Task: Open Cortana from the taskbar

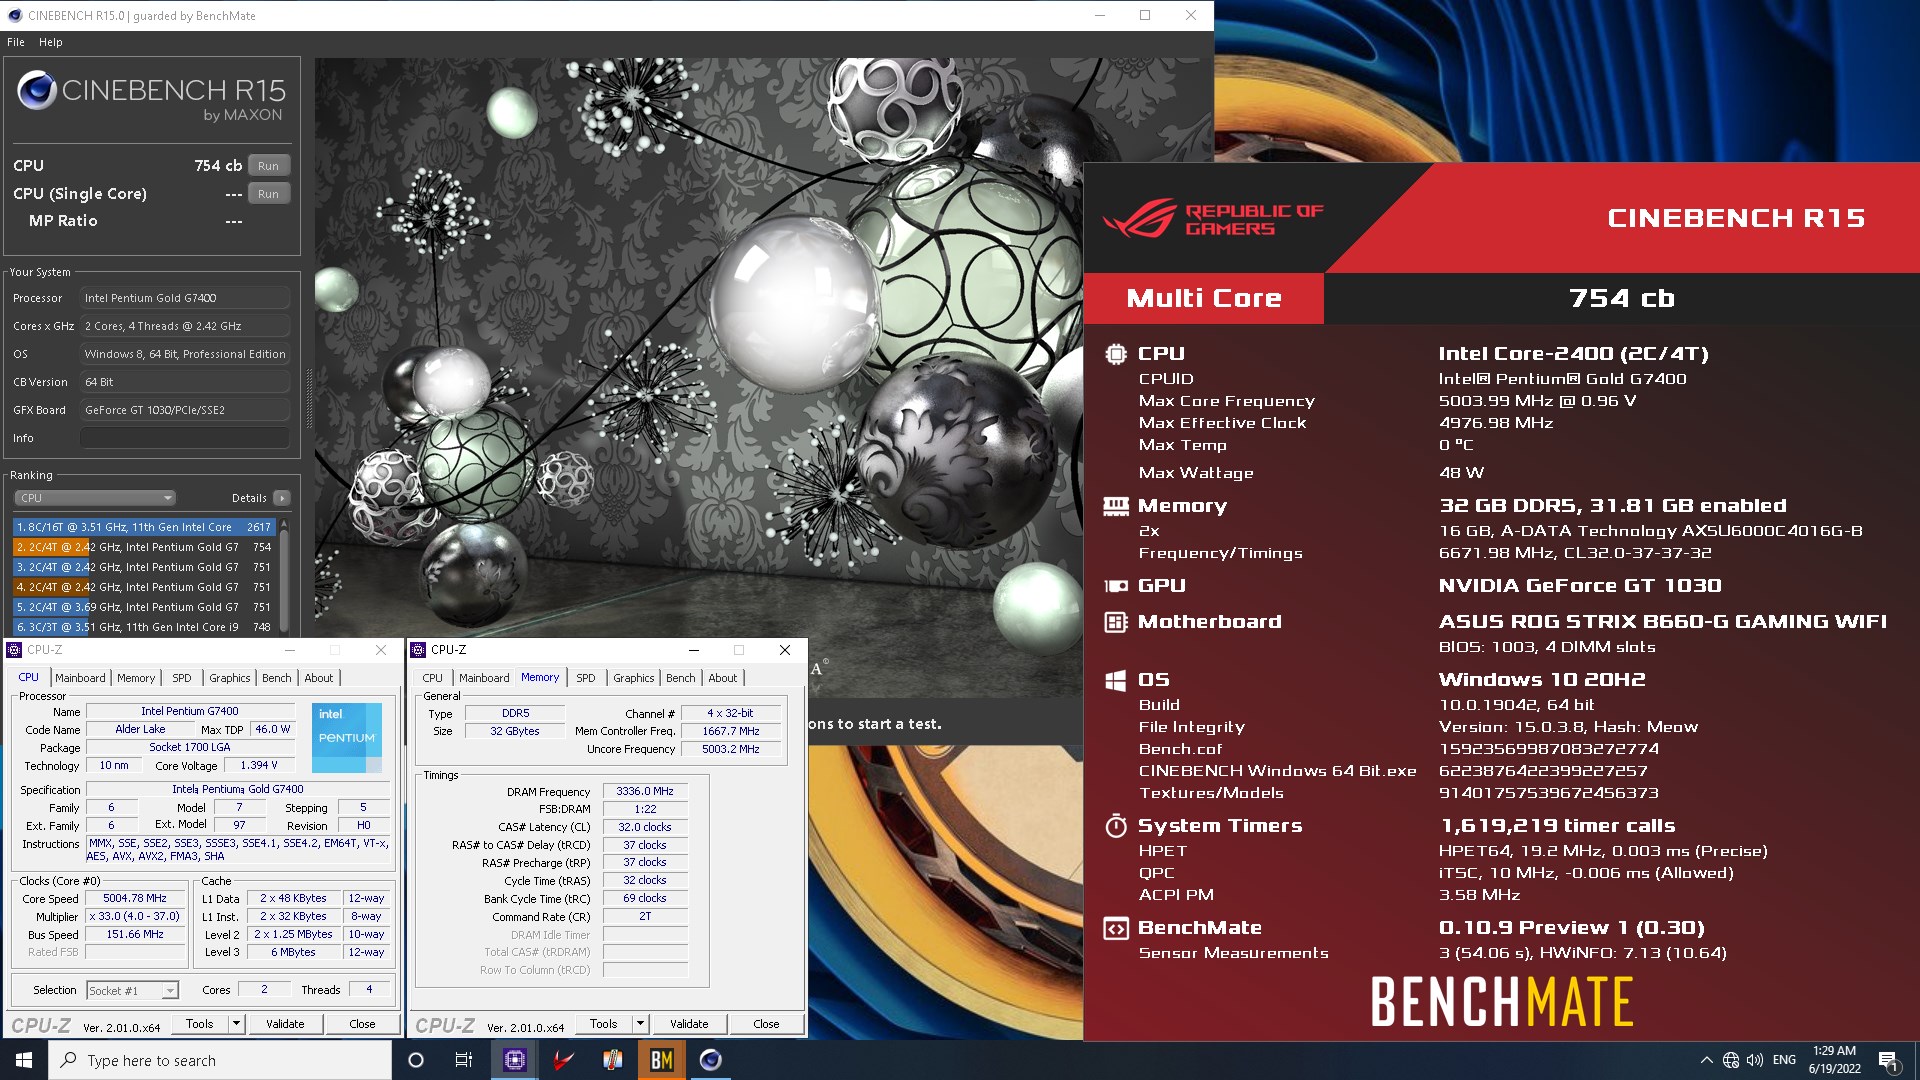Action: (416, 1060)
